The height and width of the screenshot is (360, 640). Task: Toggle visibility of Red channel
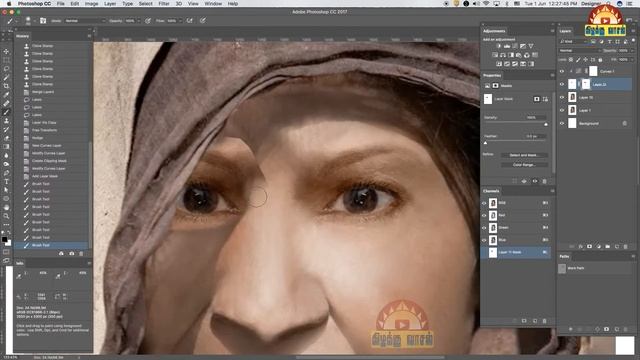click(484, 215)
